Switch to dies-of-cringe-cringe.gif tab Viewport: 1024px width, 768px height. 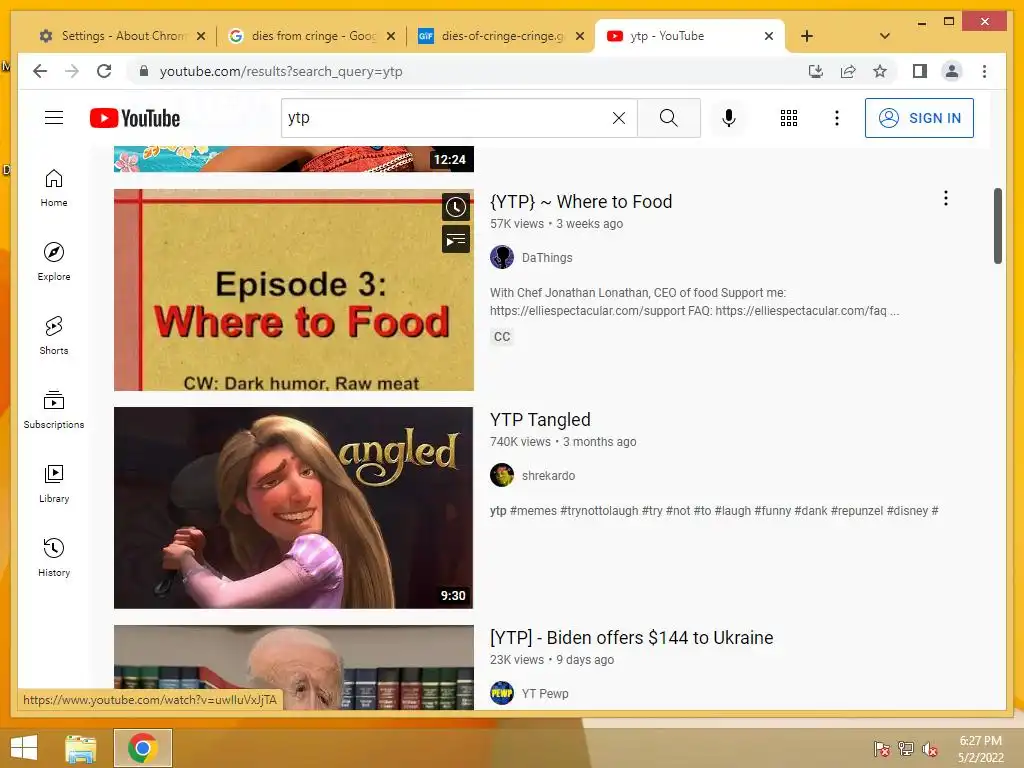point(502,36)
